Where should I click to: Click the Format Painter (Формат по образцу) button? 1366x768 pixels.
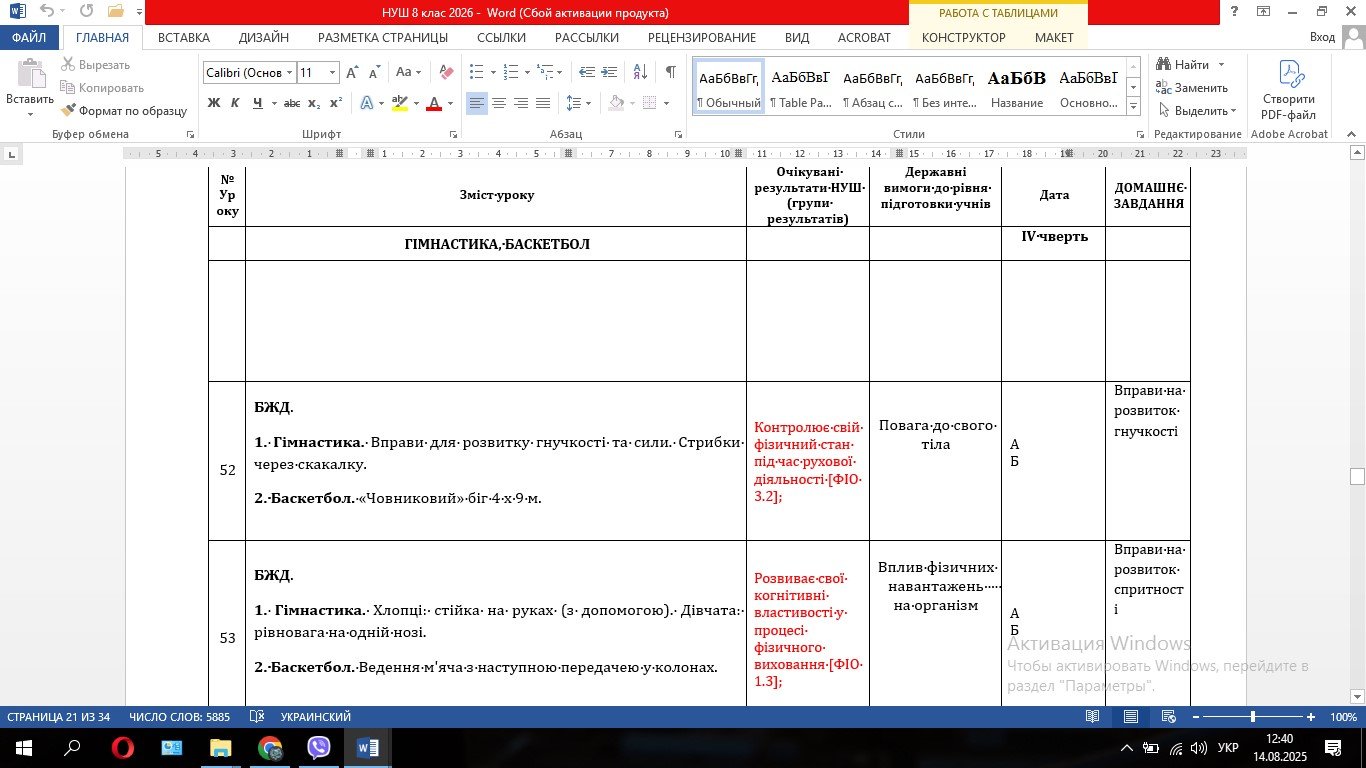click(x=124, y=111)
